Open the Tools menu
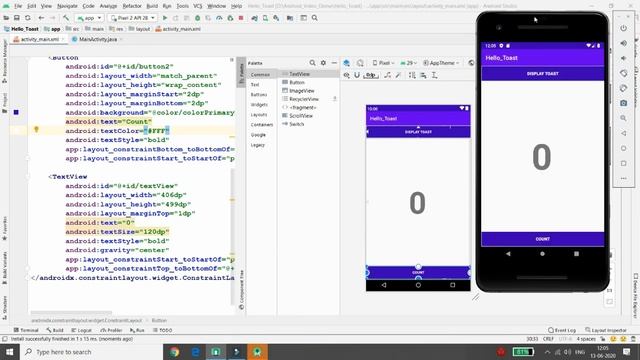640x360 pixels. (182, 6)
